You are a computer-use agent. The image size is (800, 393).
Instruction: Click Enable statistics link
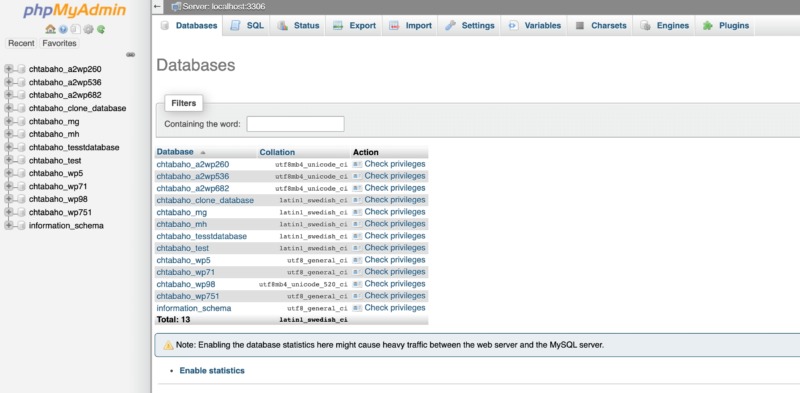212,371
